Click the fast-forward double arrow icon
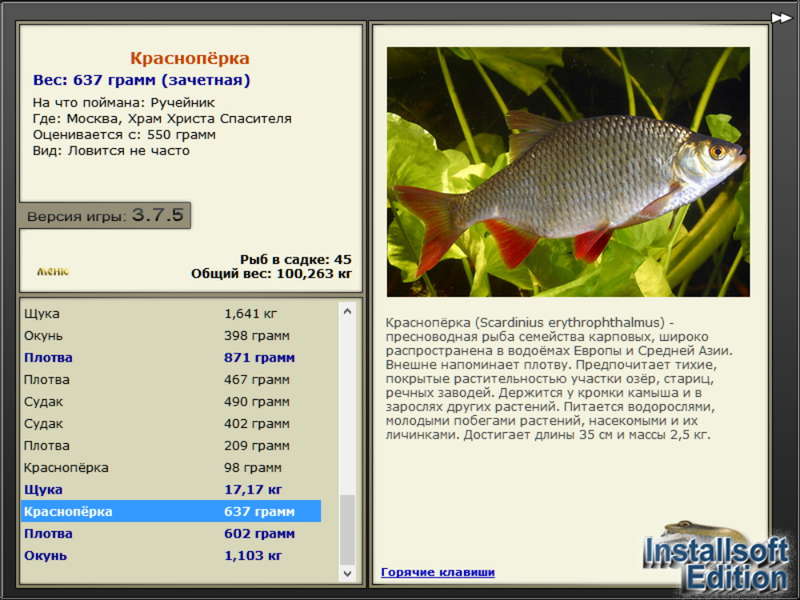 point(781,18)
